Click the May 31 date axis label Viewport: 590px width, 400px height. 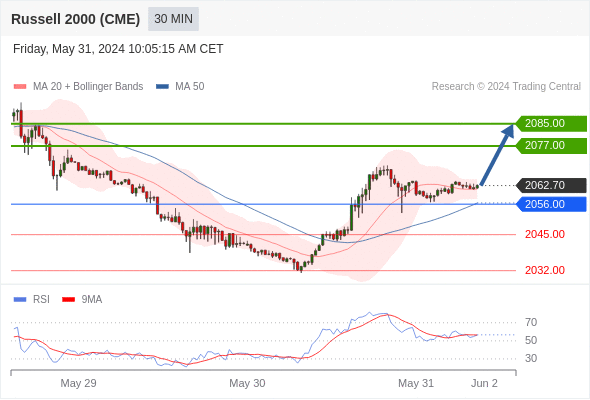(416, 383)
